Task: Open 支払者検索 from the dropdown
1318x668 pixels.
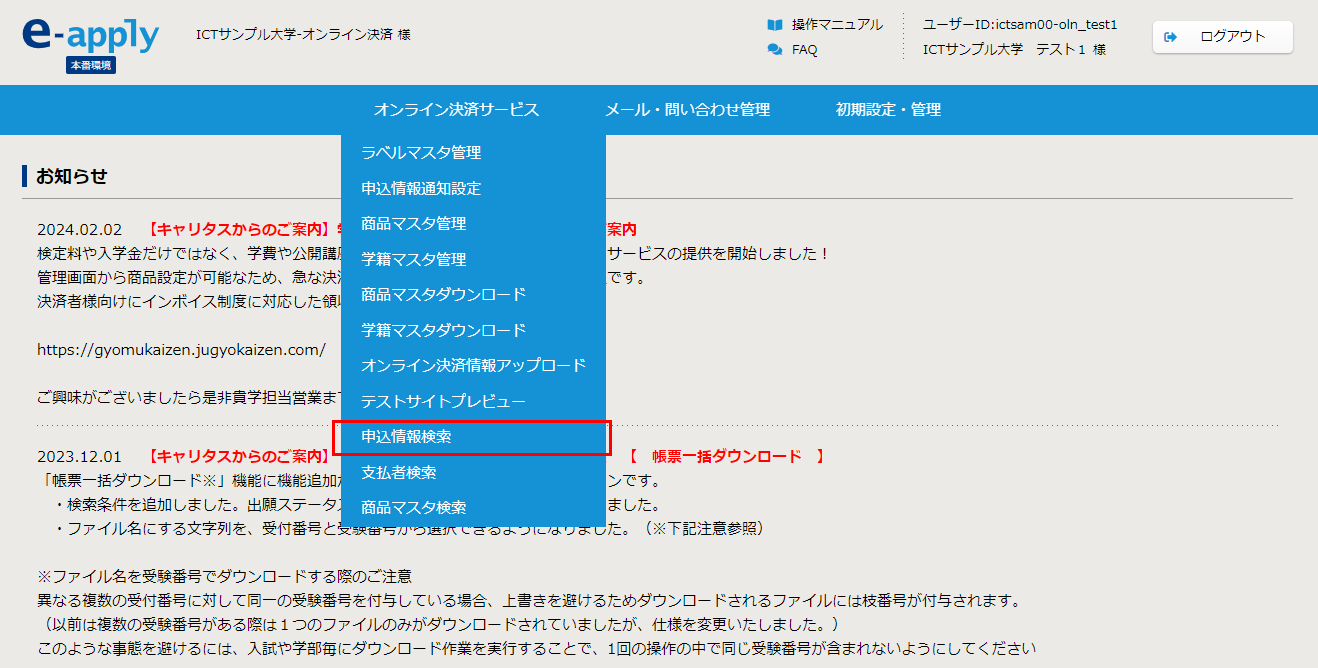Action: tap(398, 472)
